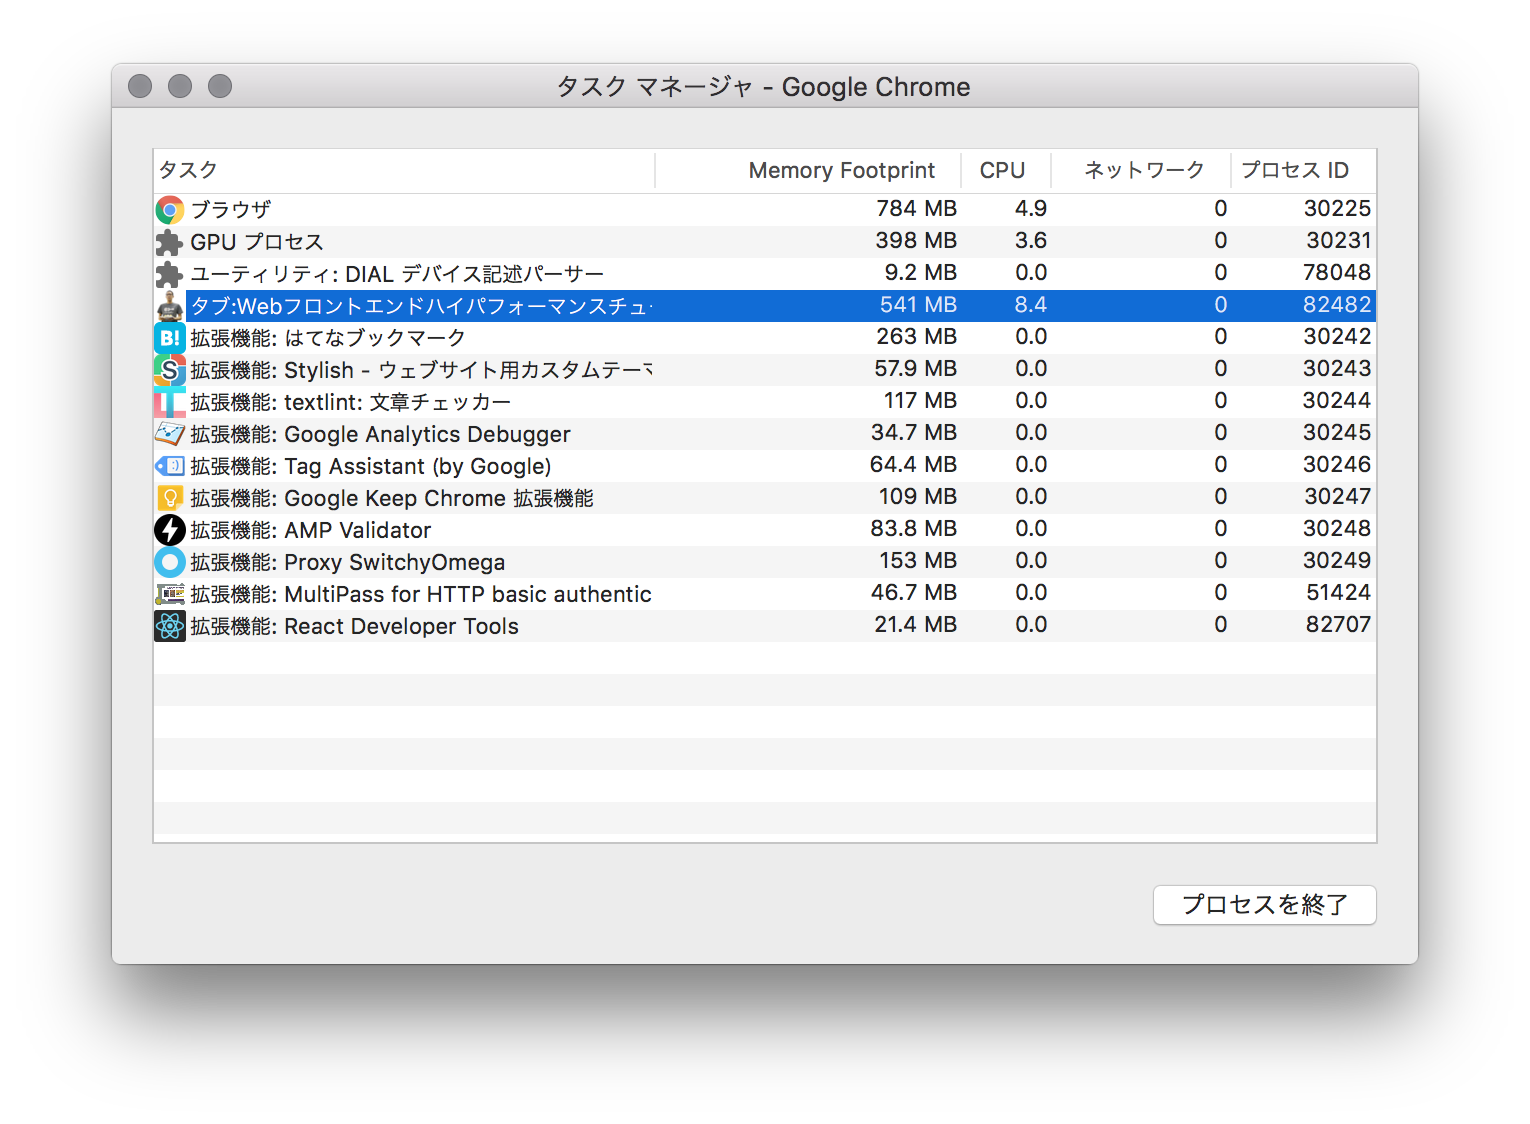Viewport: 1530px width, 1124px height.
Task: Click the Google Analytics Debugger icon
Action: (170, 434)
